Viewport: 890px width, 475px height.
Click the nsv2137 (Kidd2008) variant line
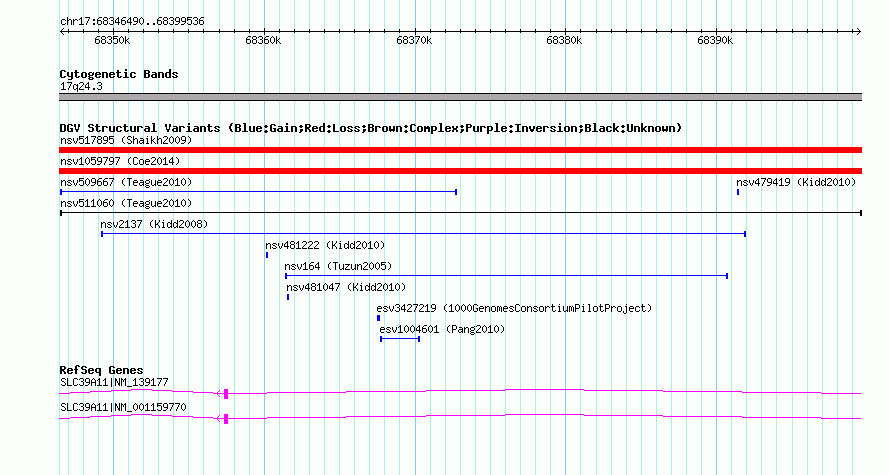[x=423, y=234]
